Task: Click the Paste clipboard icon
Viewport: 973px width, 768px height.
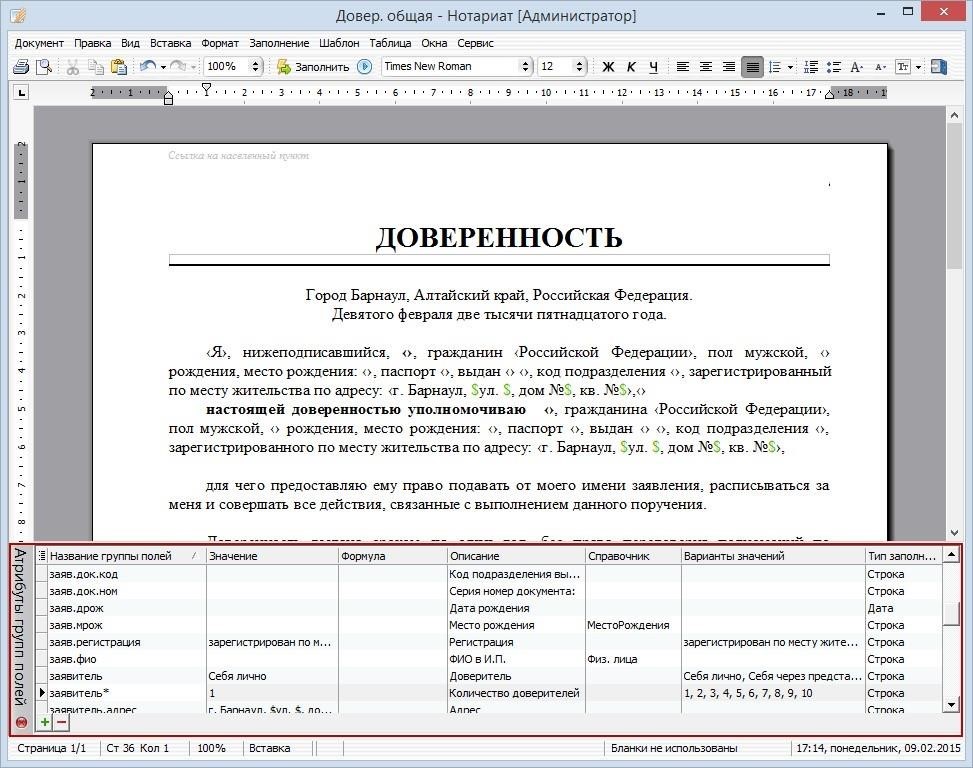Action: (118, 66)
